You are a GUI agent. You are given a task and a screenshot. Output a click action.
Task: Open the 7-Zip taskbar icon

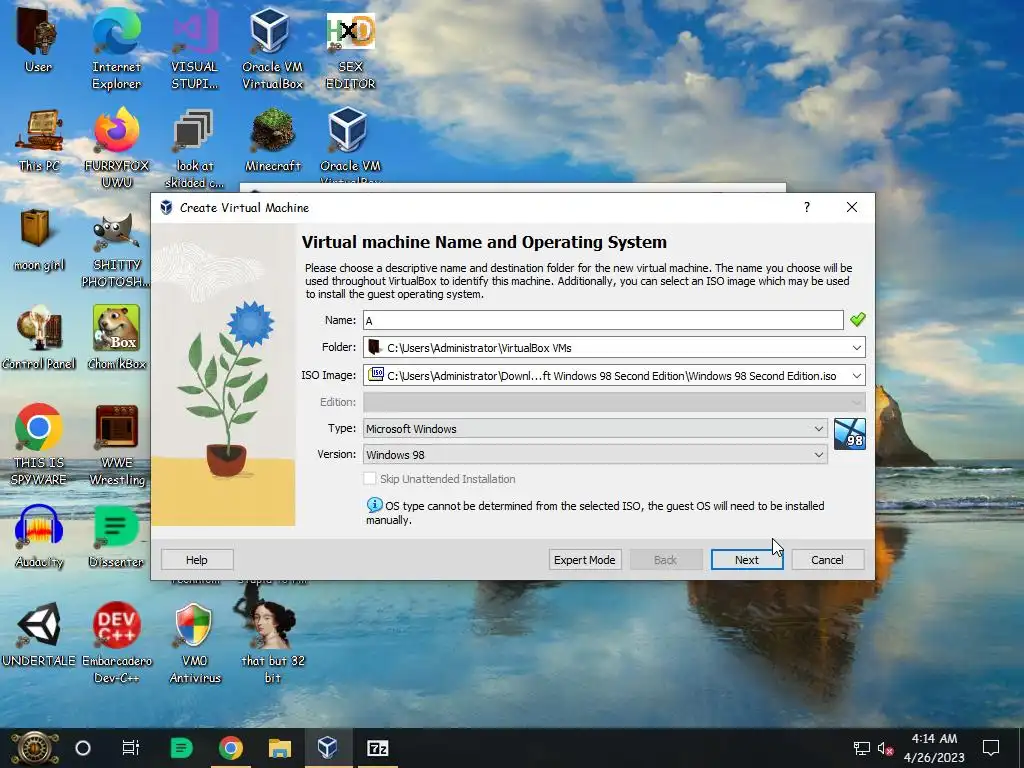377,748
